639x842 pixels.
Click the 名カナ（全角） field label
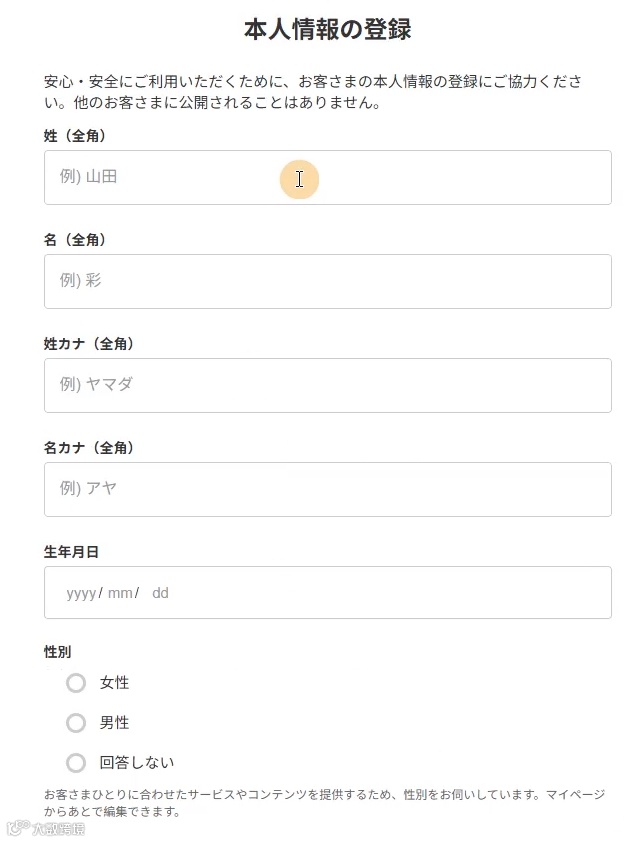point(89,448)
